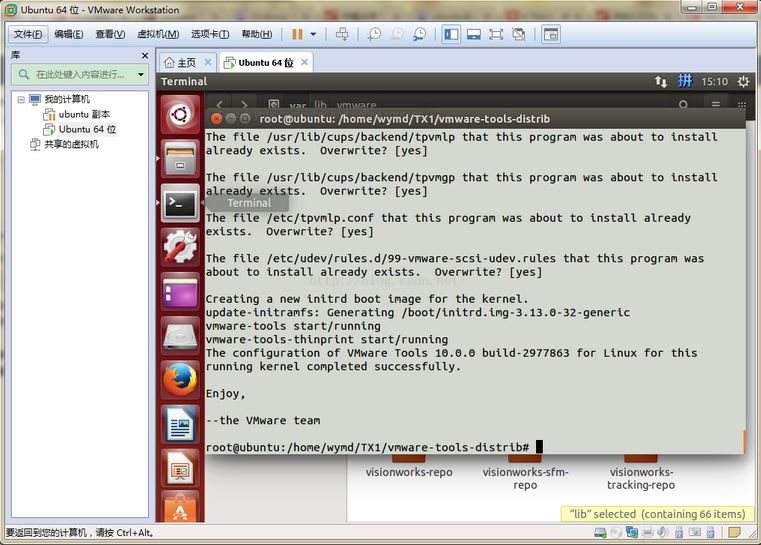Screen dimensions: 761x545
Task: Expand the power options arrow beside the pause button
Action: [x=313, y=34]
